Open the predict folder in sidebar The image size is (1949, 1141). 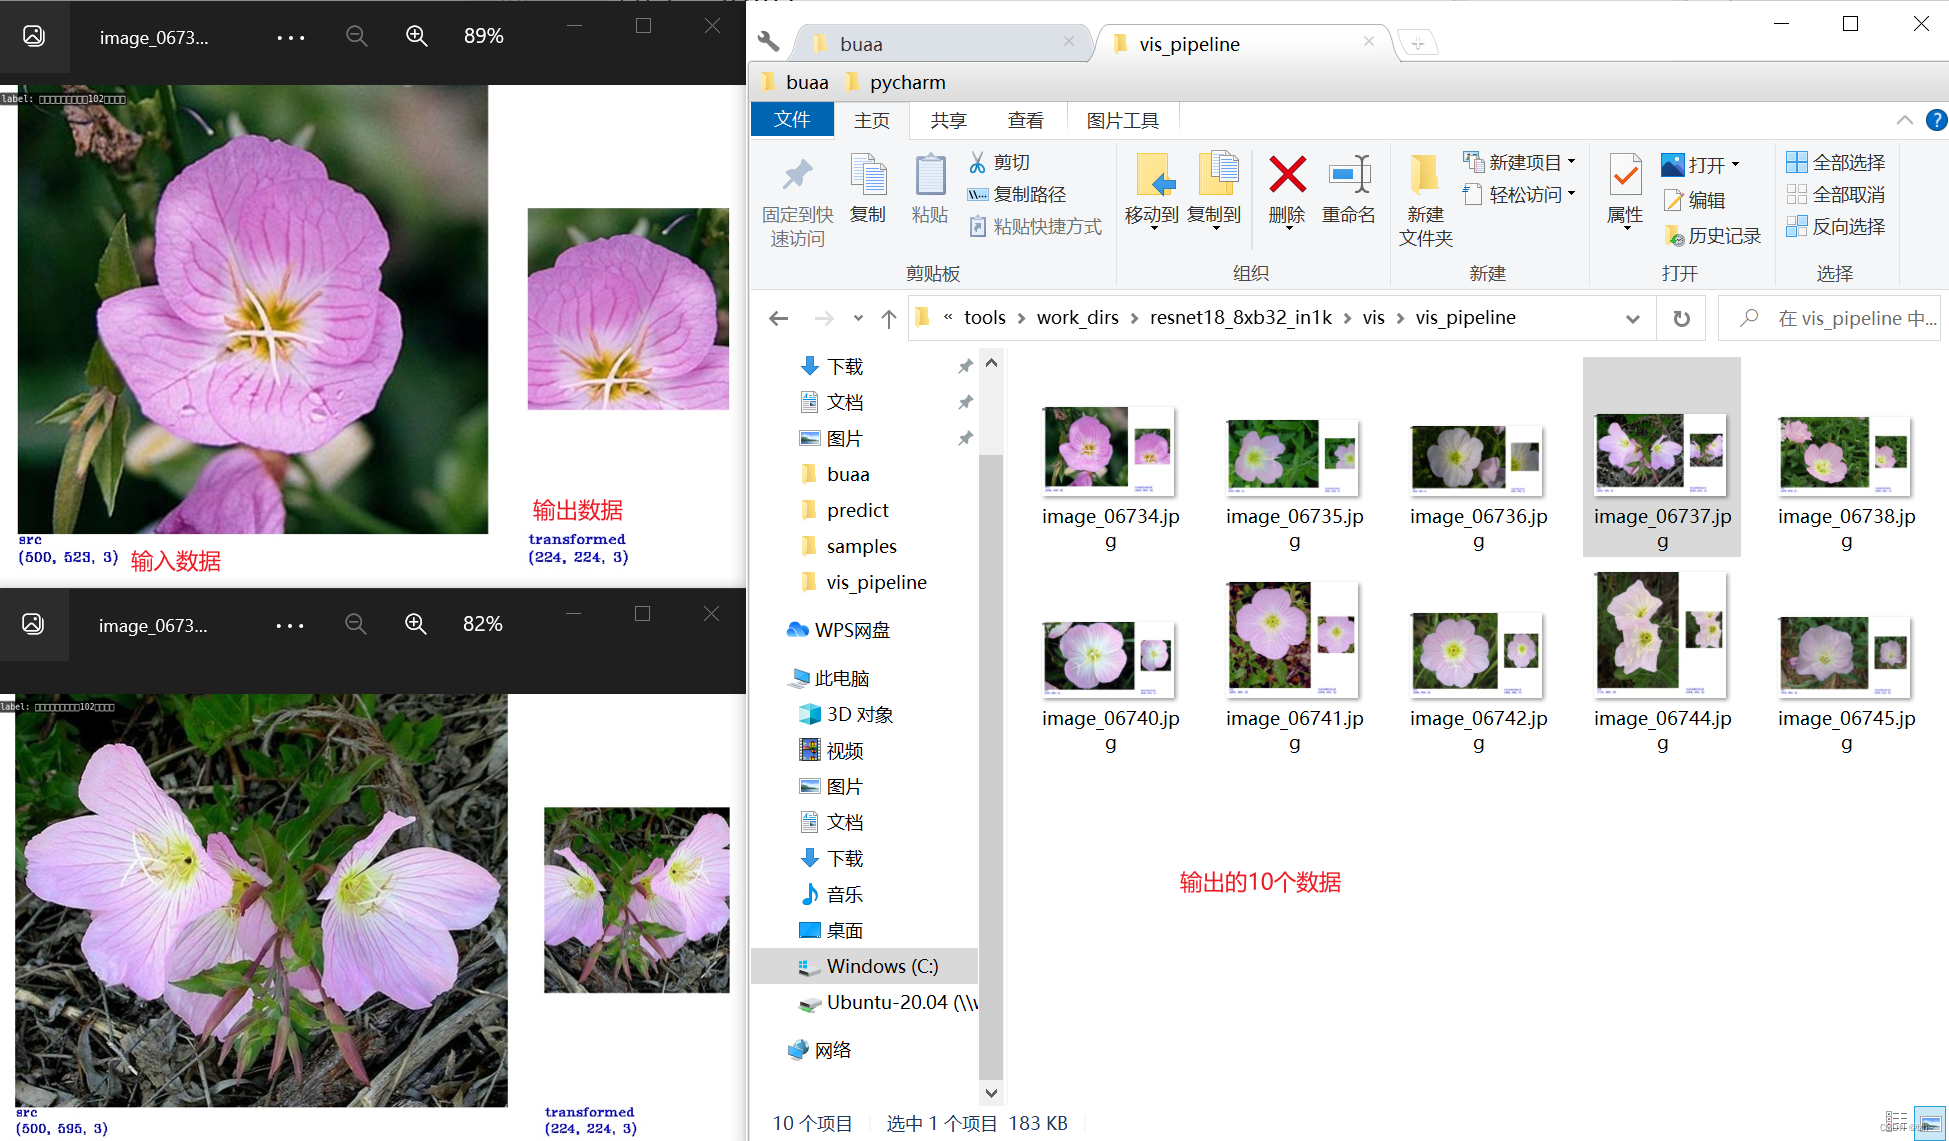pyautogui.click(x=843, y=510)
